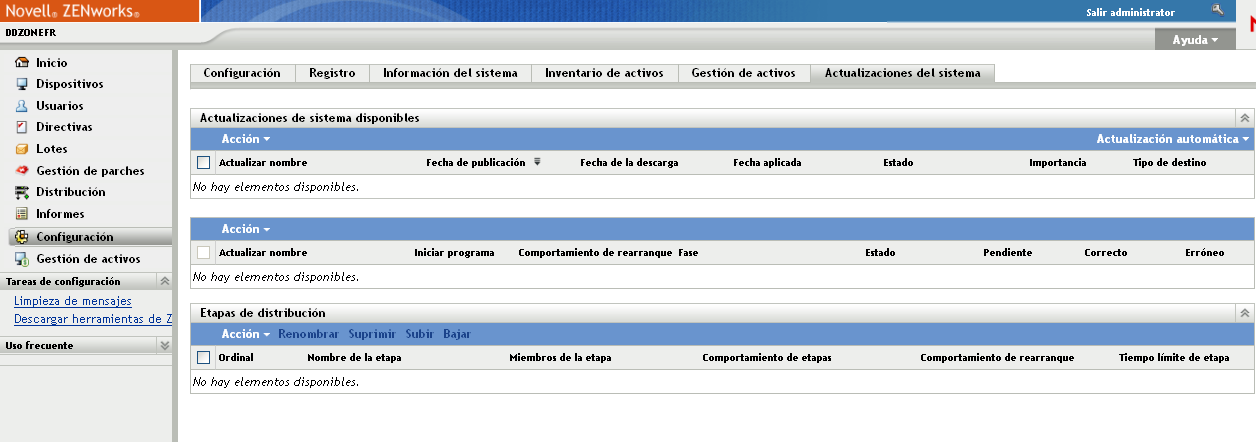Check select-all box in available updates table

pos(204,162)
